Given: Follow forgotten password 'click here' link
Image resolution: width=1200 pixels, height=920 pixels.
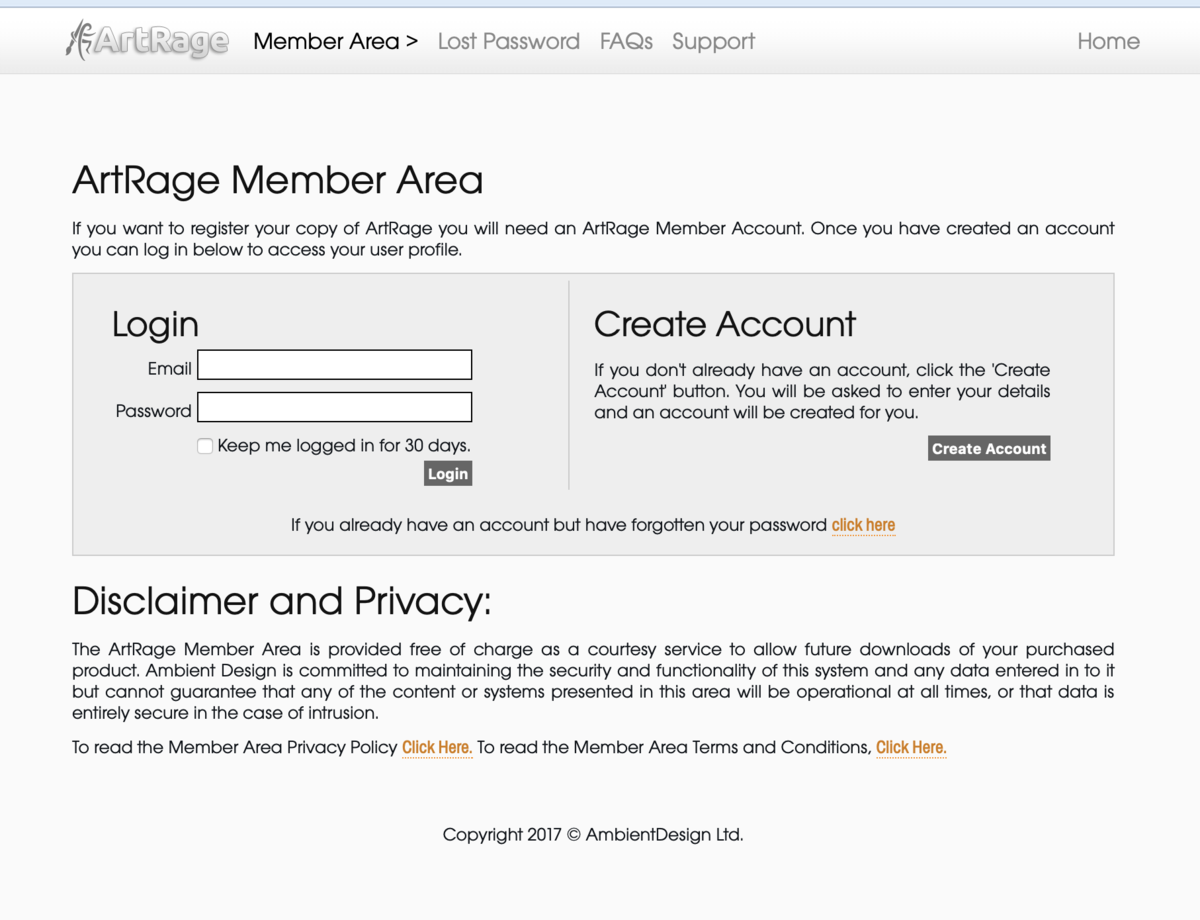Looking at the screenshot, I should click(x=863, y=525).
